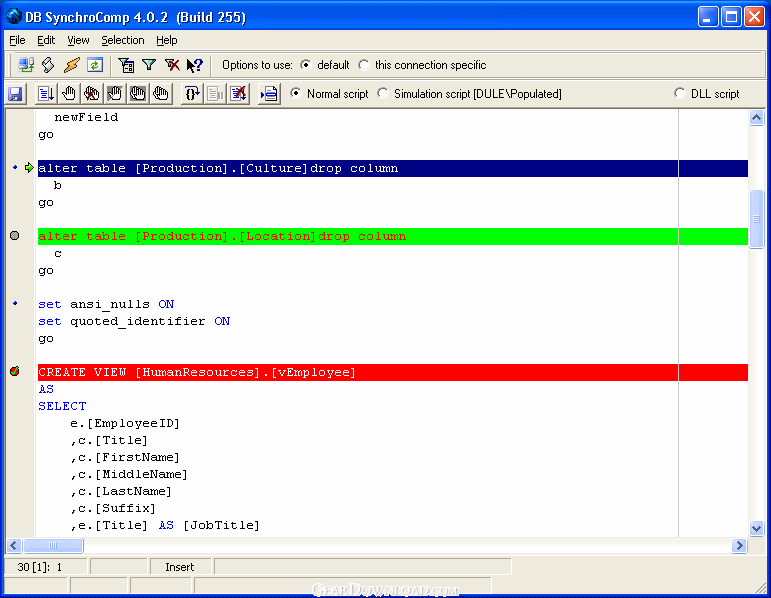
Task: Click the horizontal scrollbar left arrow
Action: 13,545
